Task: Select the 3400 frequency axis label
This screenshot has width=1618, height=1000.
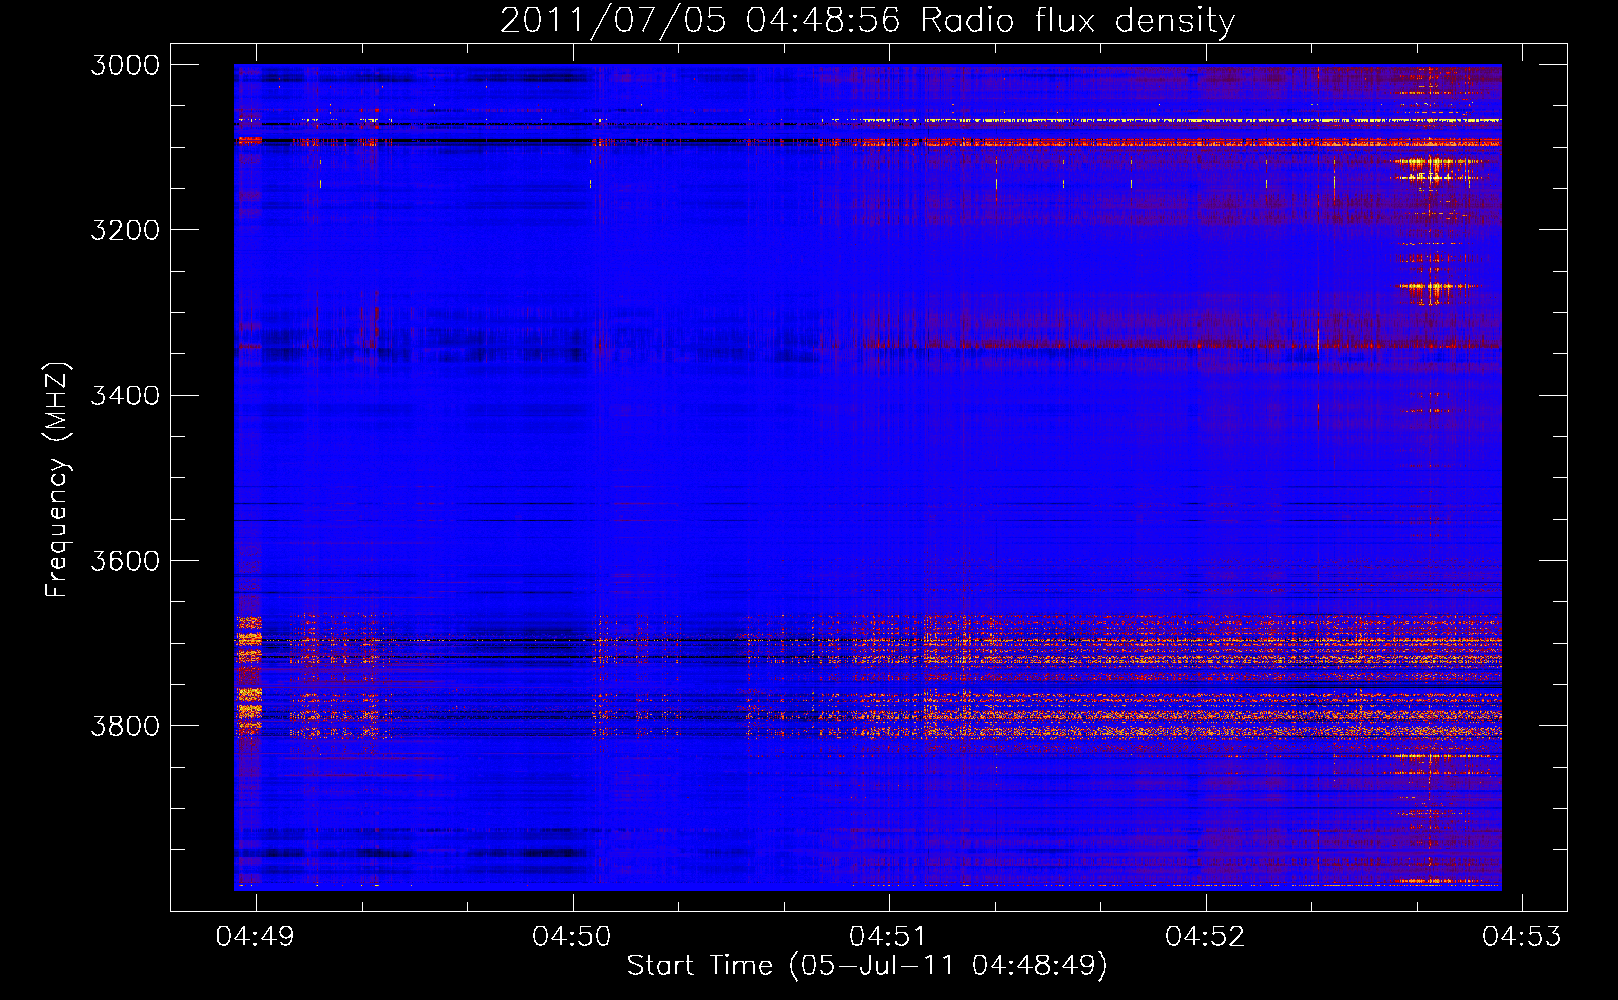Action: tap(125, 395)
